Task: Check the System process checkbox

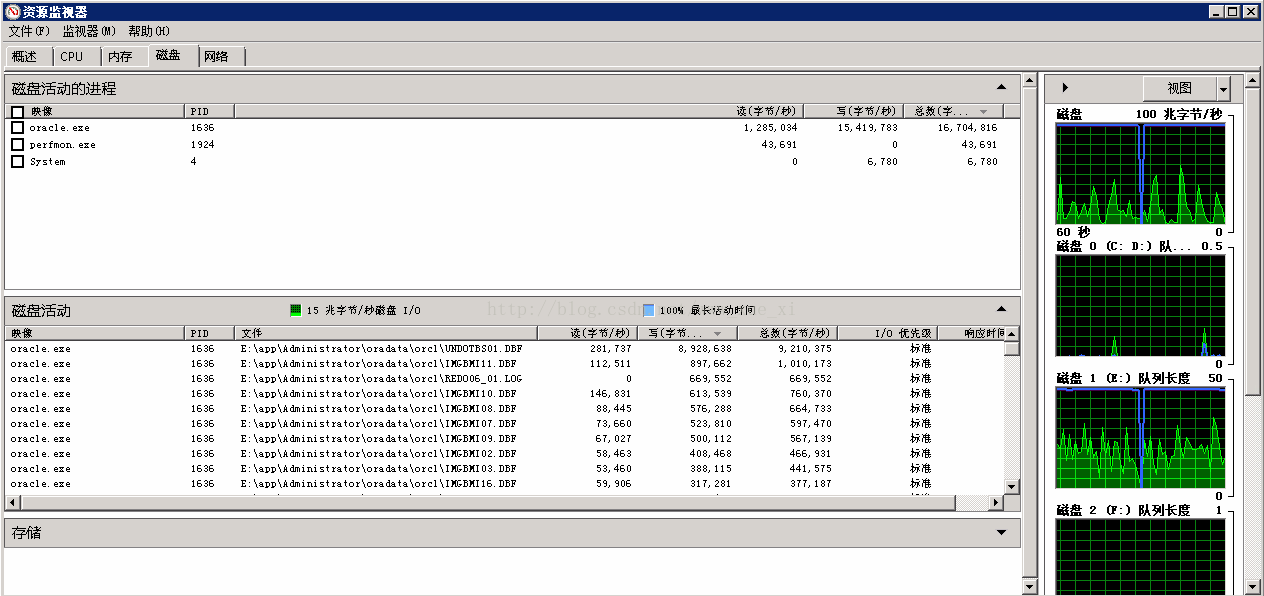Action: 17,162
